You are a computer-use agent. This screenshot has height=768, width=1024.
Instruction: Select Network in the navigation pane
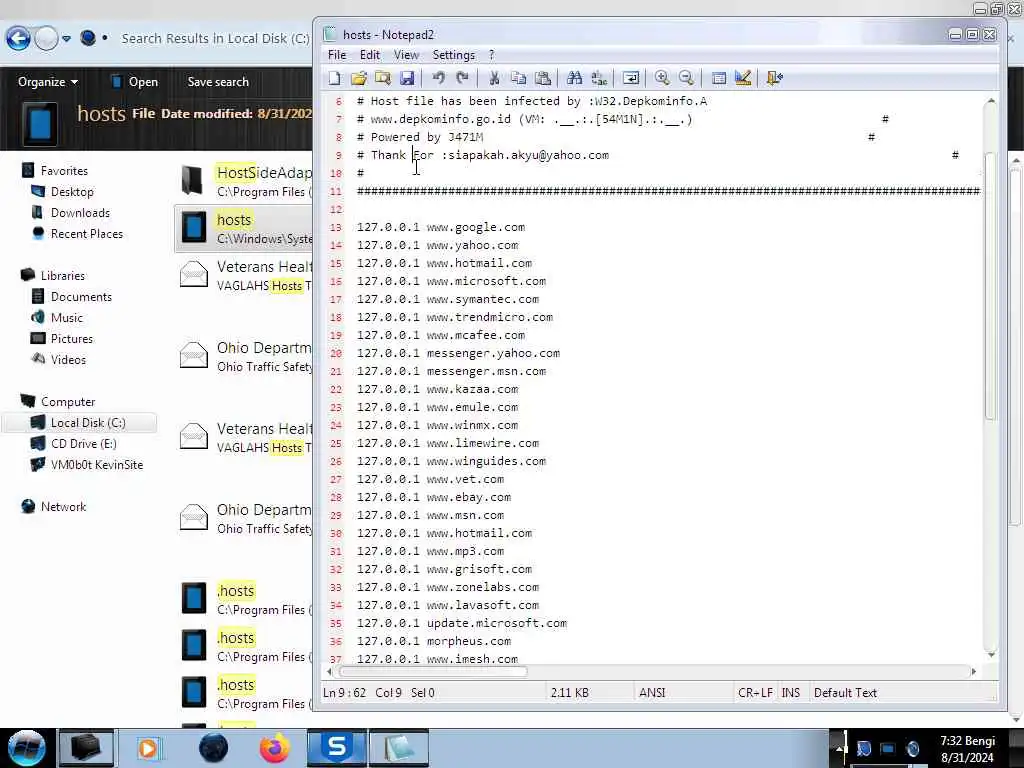pyautogui.click(x=63, y=507)
